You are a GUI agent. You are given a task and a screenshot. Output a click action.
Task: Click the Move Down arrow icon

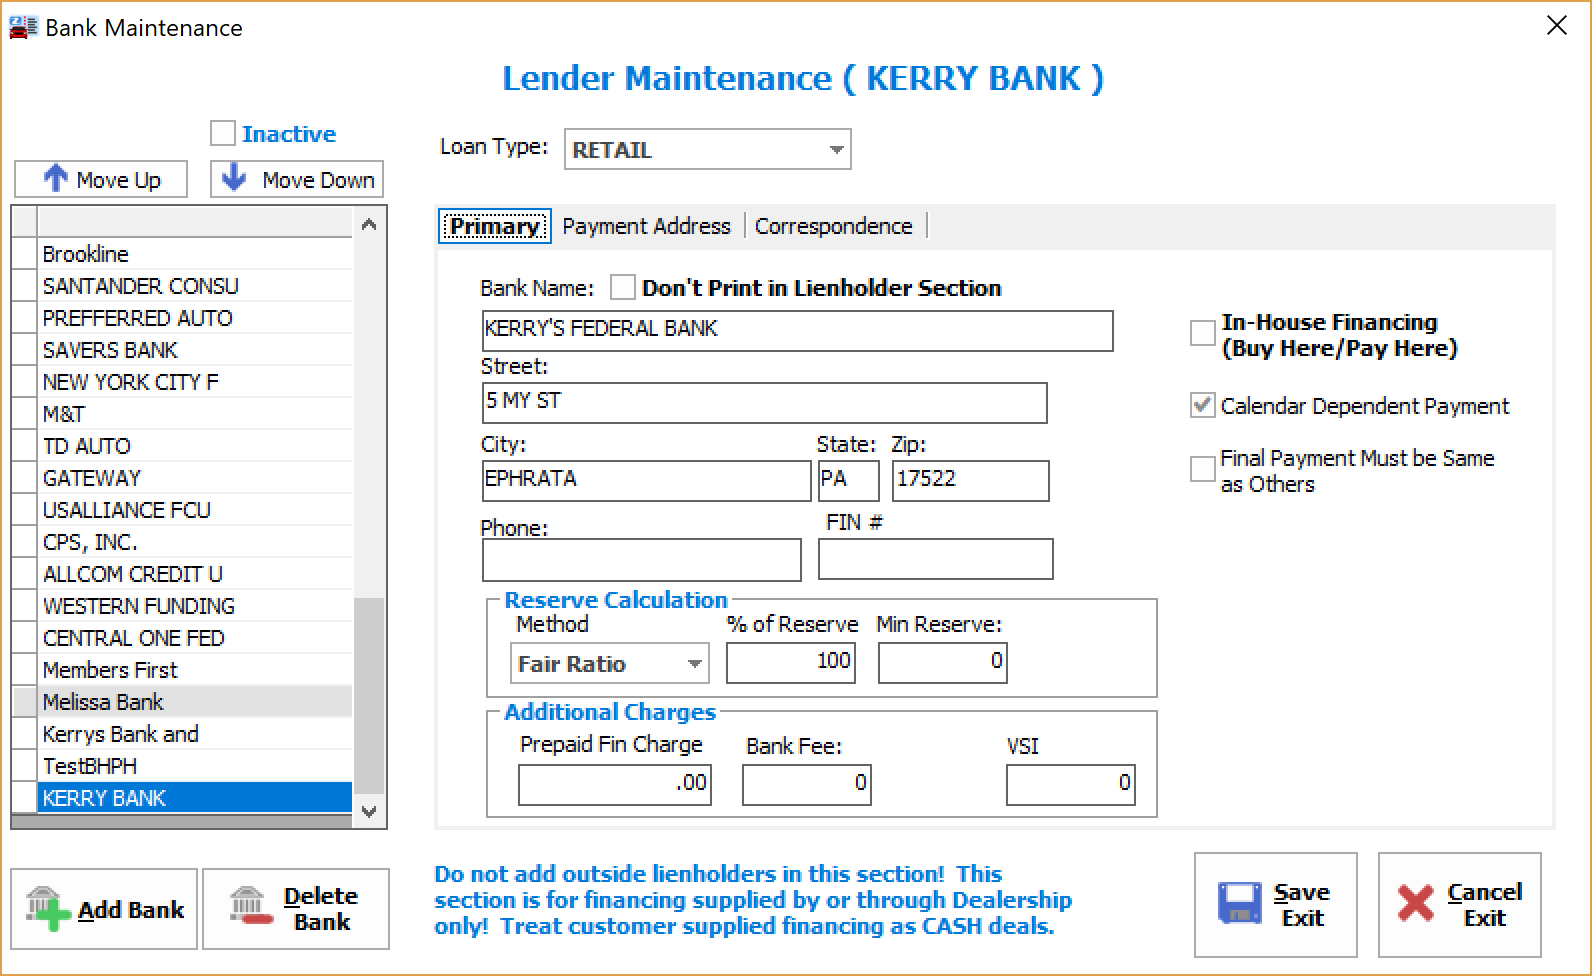pyautogui.click(x=234, y=178)
